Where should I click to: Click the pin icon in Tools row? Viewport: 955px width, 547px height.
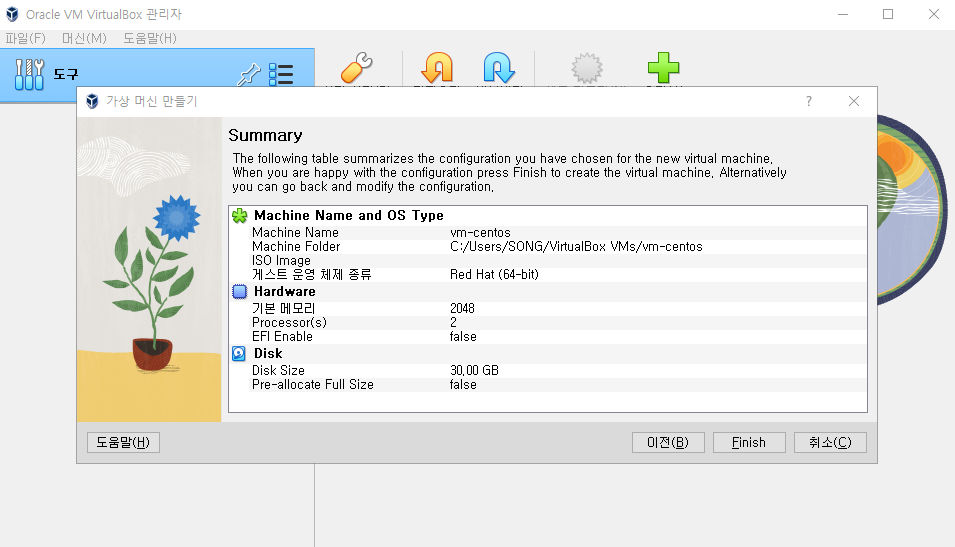(248, 74)
